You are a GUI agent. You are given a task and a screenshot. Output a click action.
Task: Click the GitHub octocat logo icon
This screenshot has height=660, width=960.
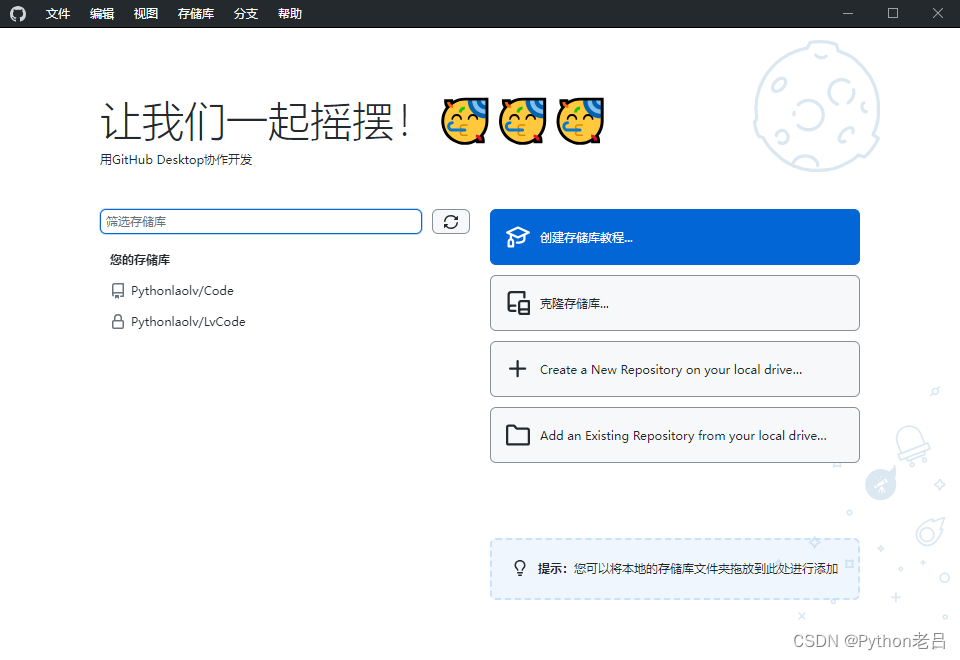click(18, 13)
